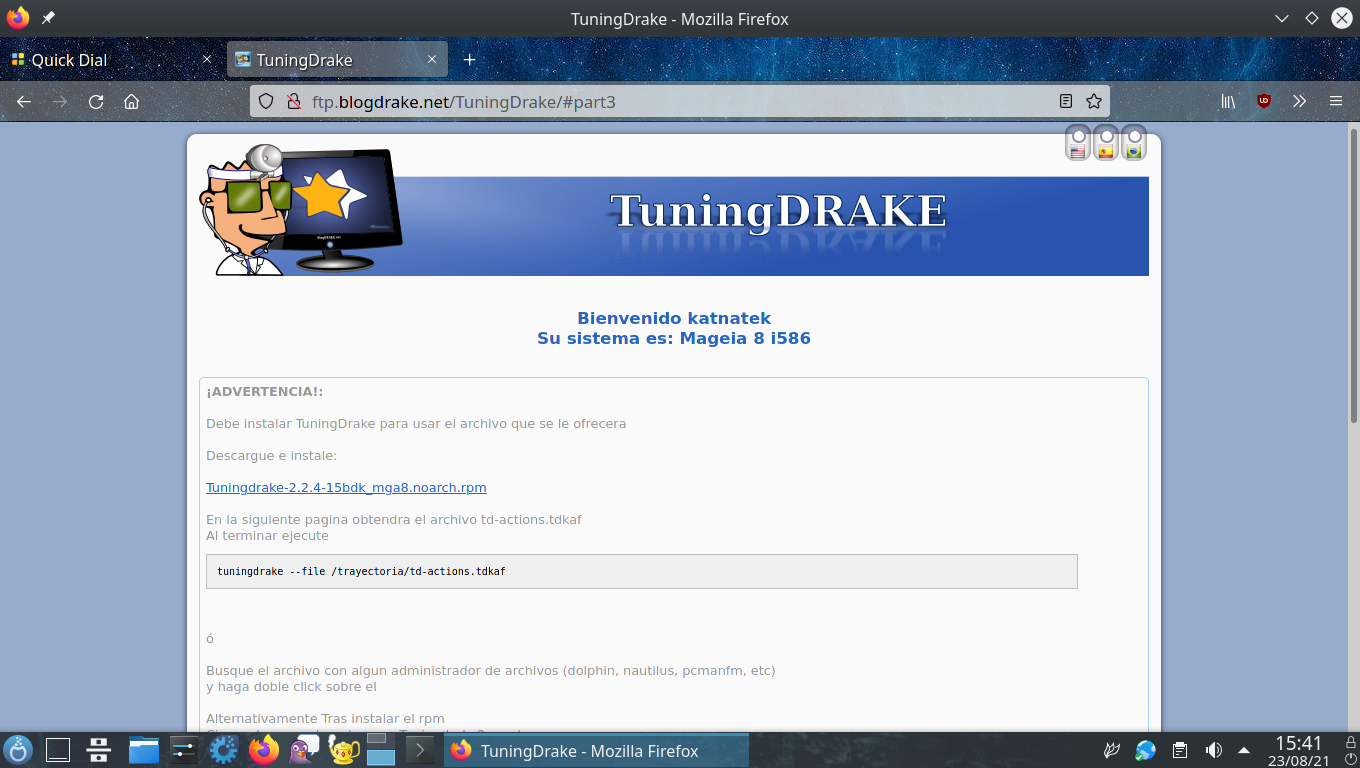This screenshot has height=768, width=1360.
Task: Bookmark this page with the star
Action: pyautogui.click(x=1094, y=101)
